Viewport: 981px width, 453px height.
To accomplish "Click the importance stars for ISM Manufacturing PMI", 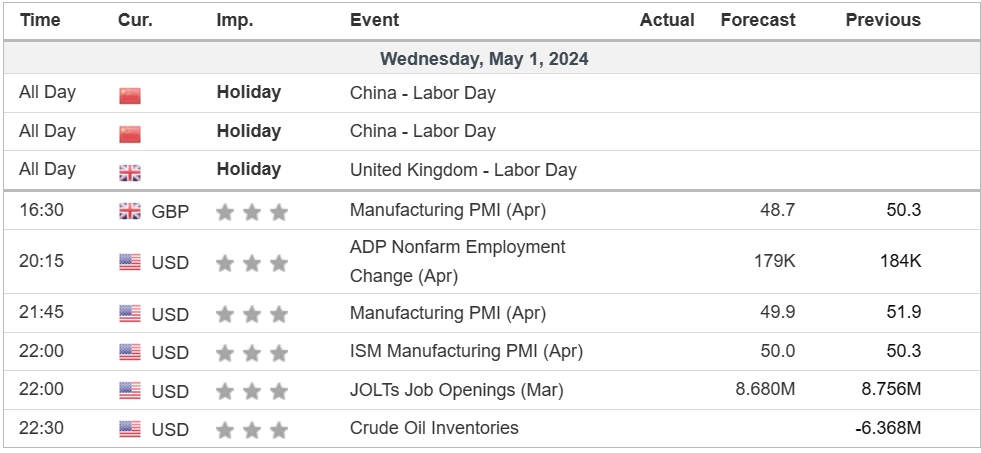I will coord(252,352).
